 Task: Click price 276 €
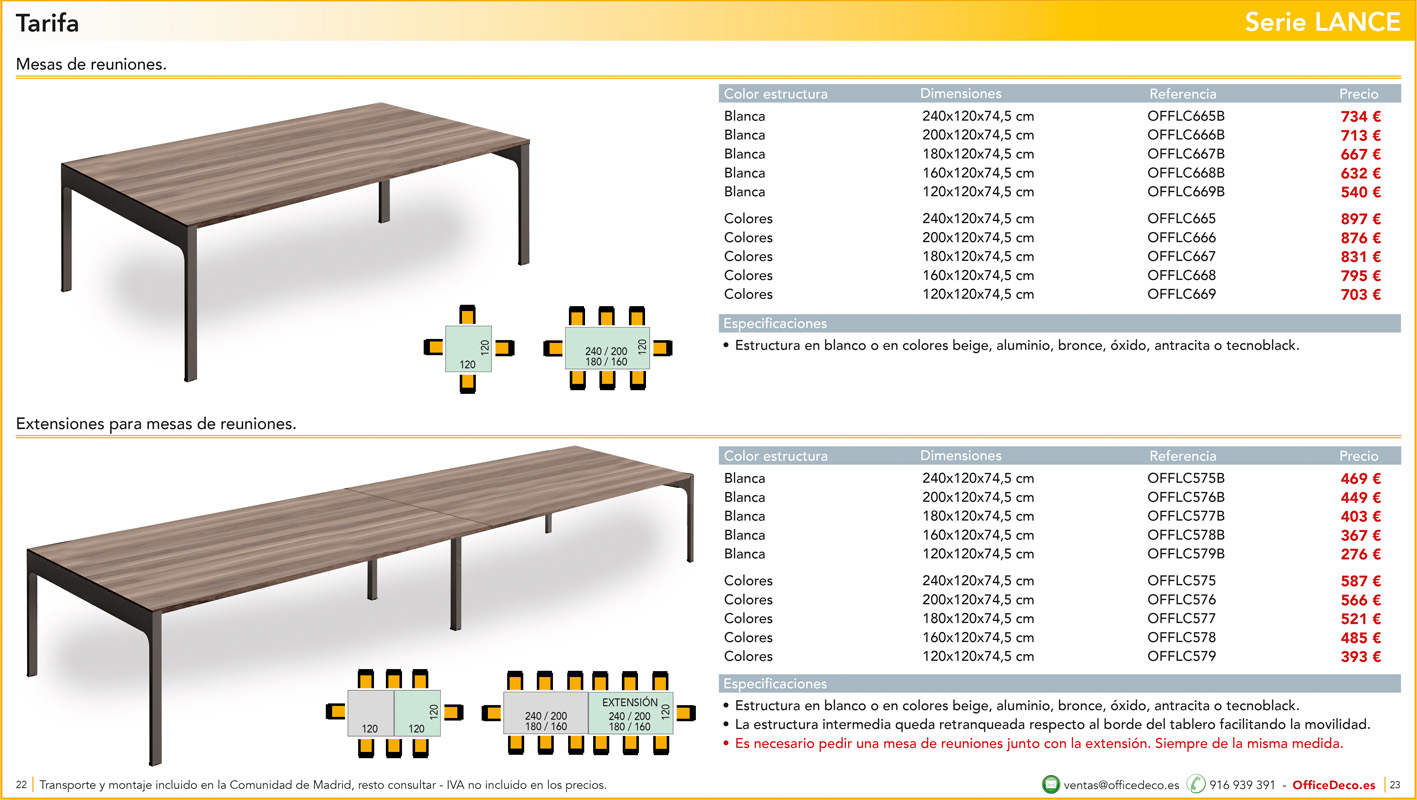click(1361, 555)
